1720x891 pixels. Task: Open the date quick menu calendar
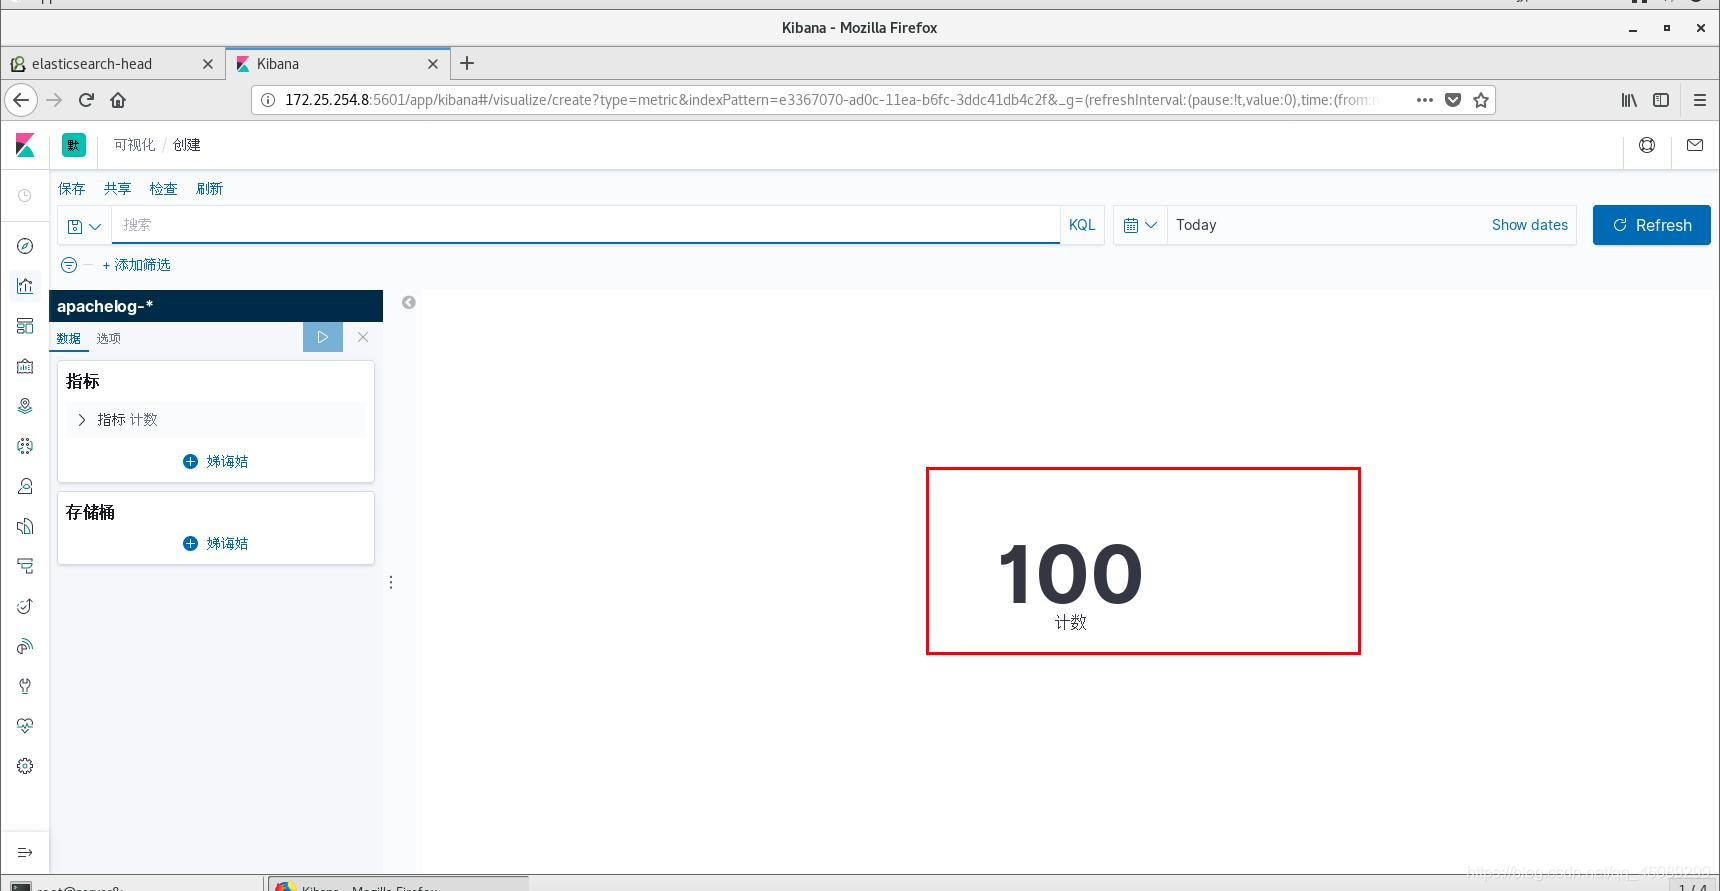1140,225
